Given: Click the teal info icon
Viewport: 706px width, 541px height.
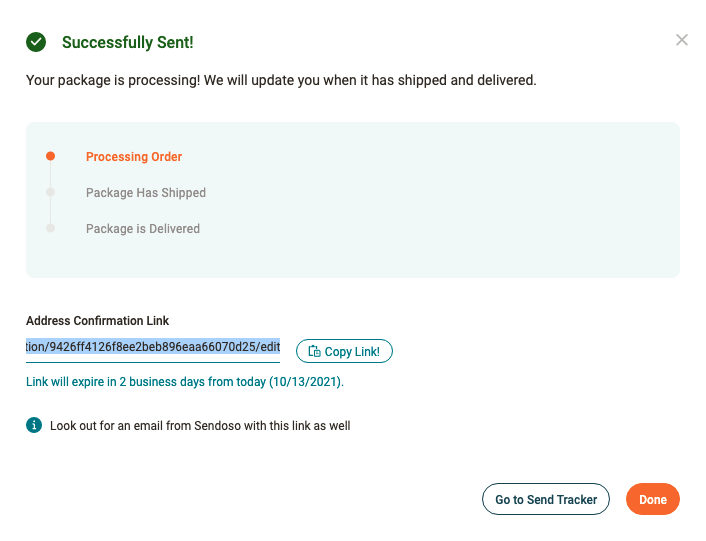Looking at the screenshot, I should [34, 425].
